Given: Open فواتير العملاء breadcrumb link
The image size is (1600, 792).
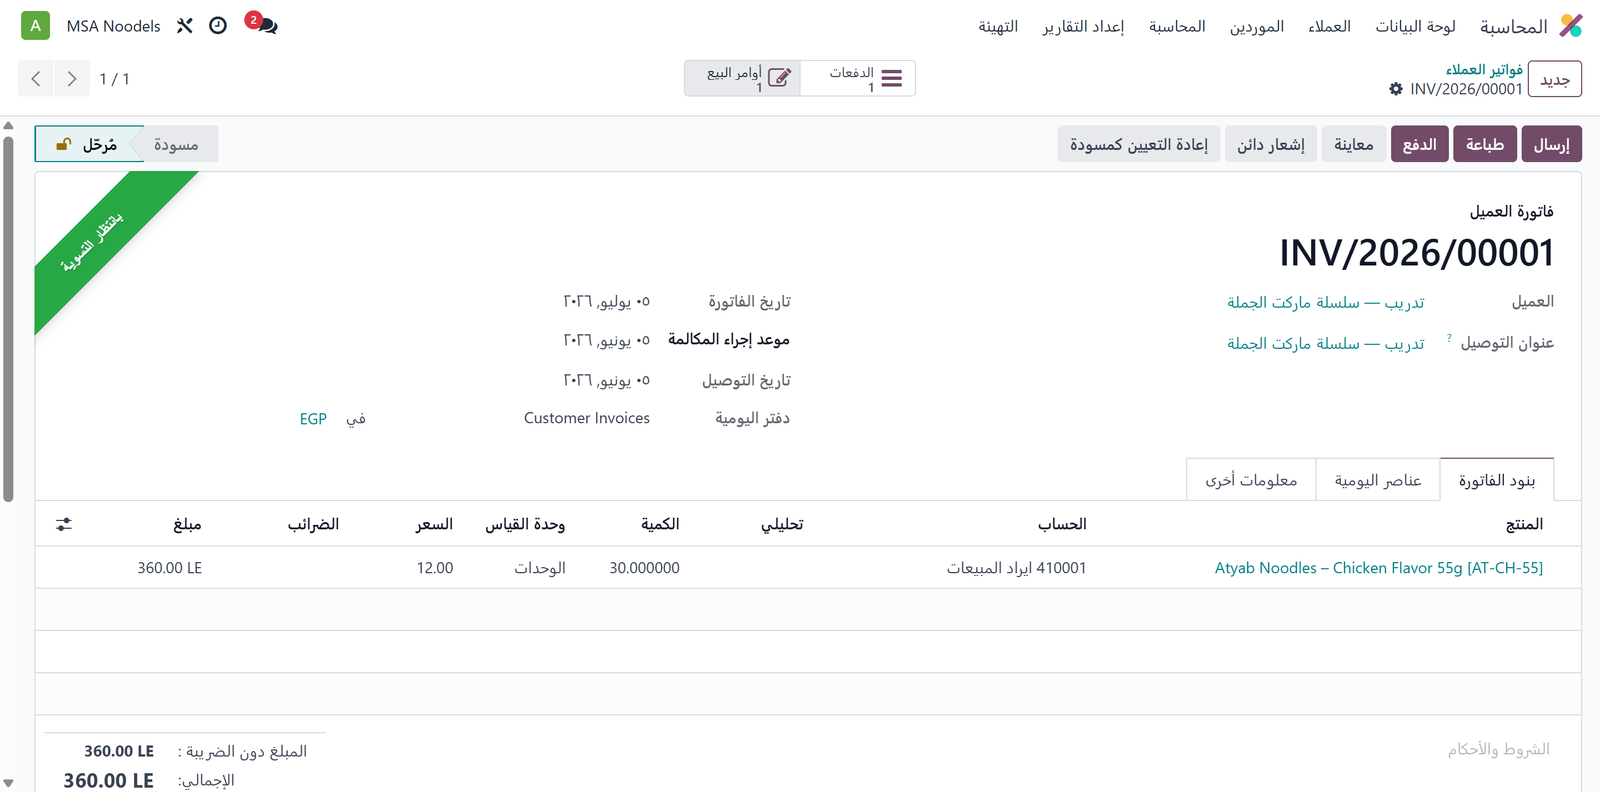Looking at the screenshot, I should [x=1484, y=69].
